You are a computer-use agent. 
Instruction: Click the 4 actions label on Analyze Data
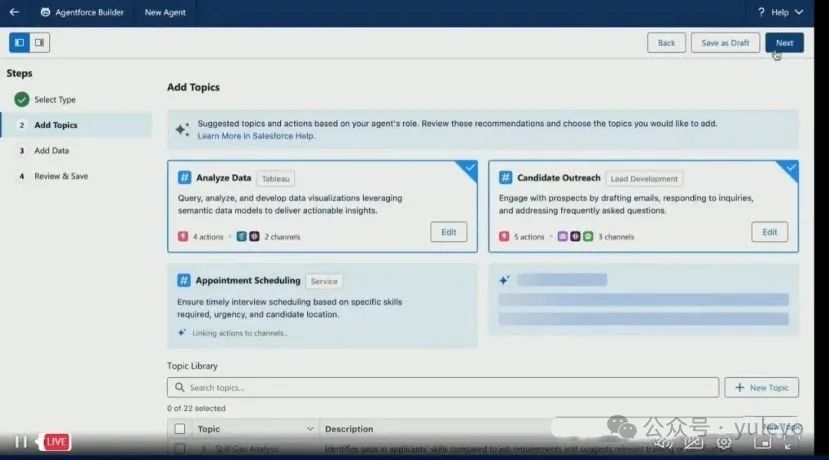pos(208,237)
